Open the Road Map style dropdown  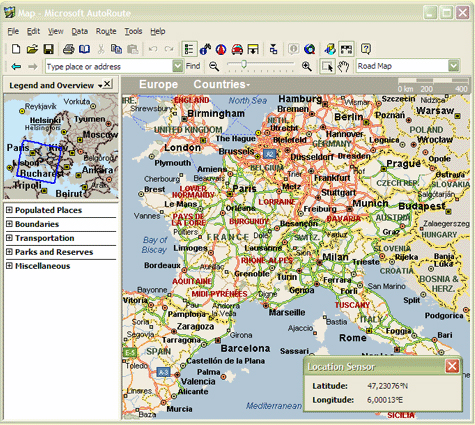click(453, 66)
